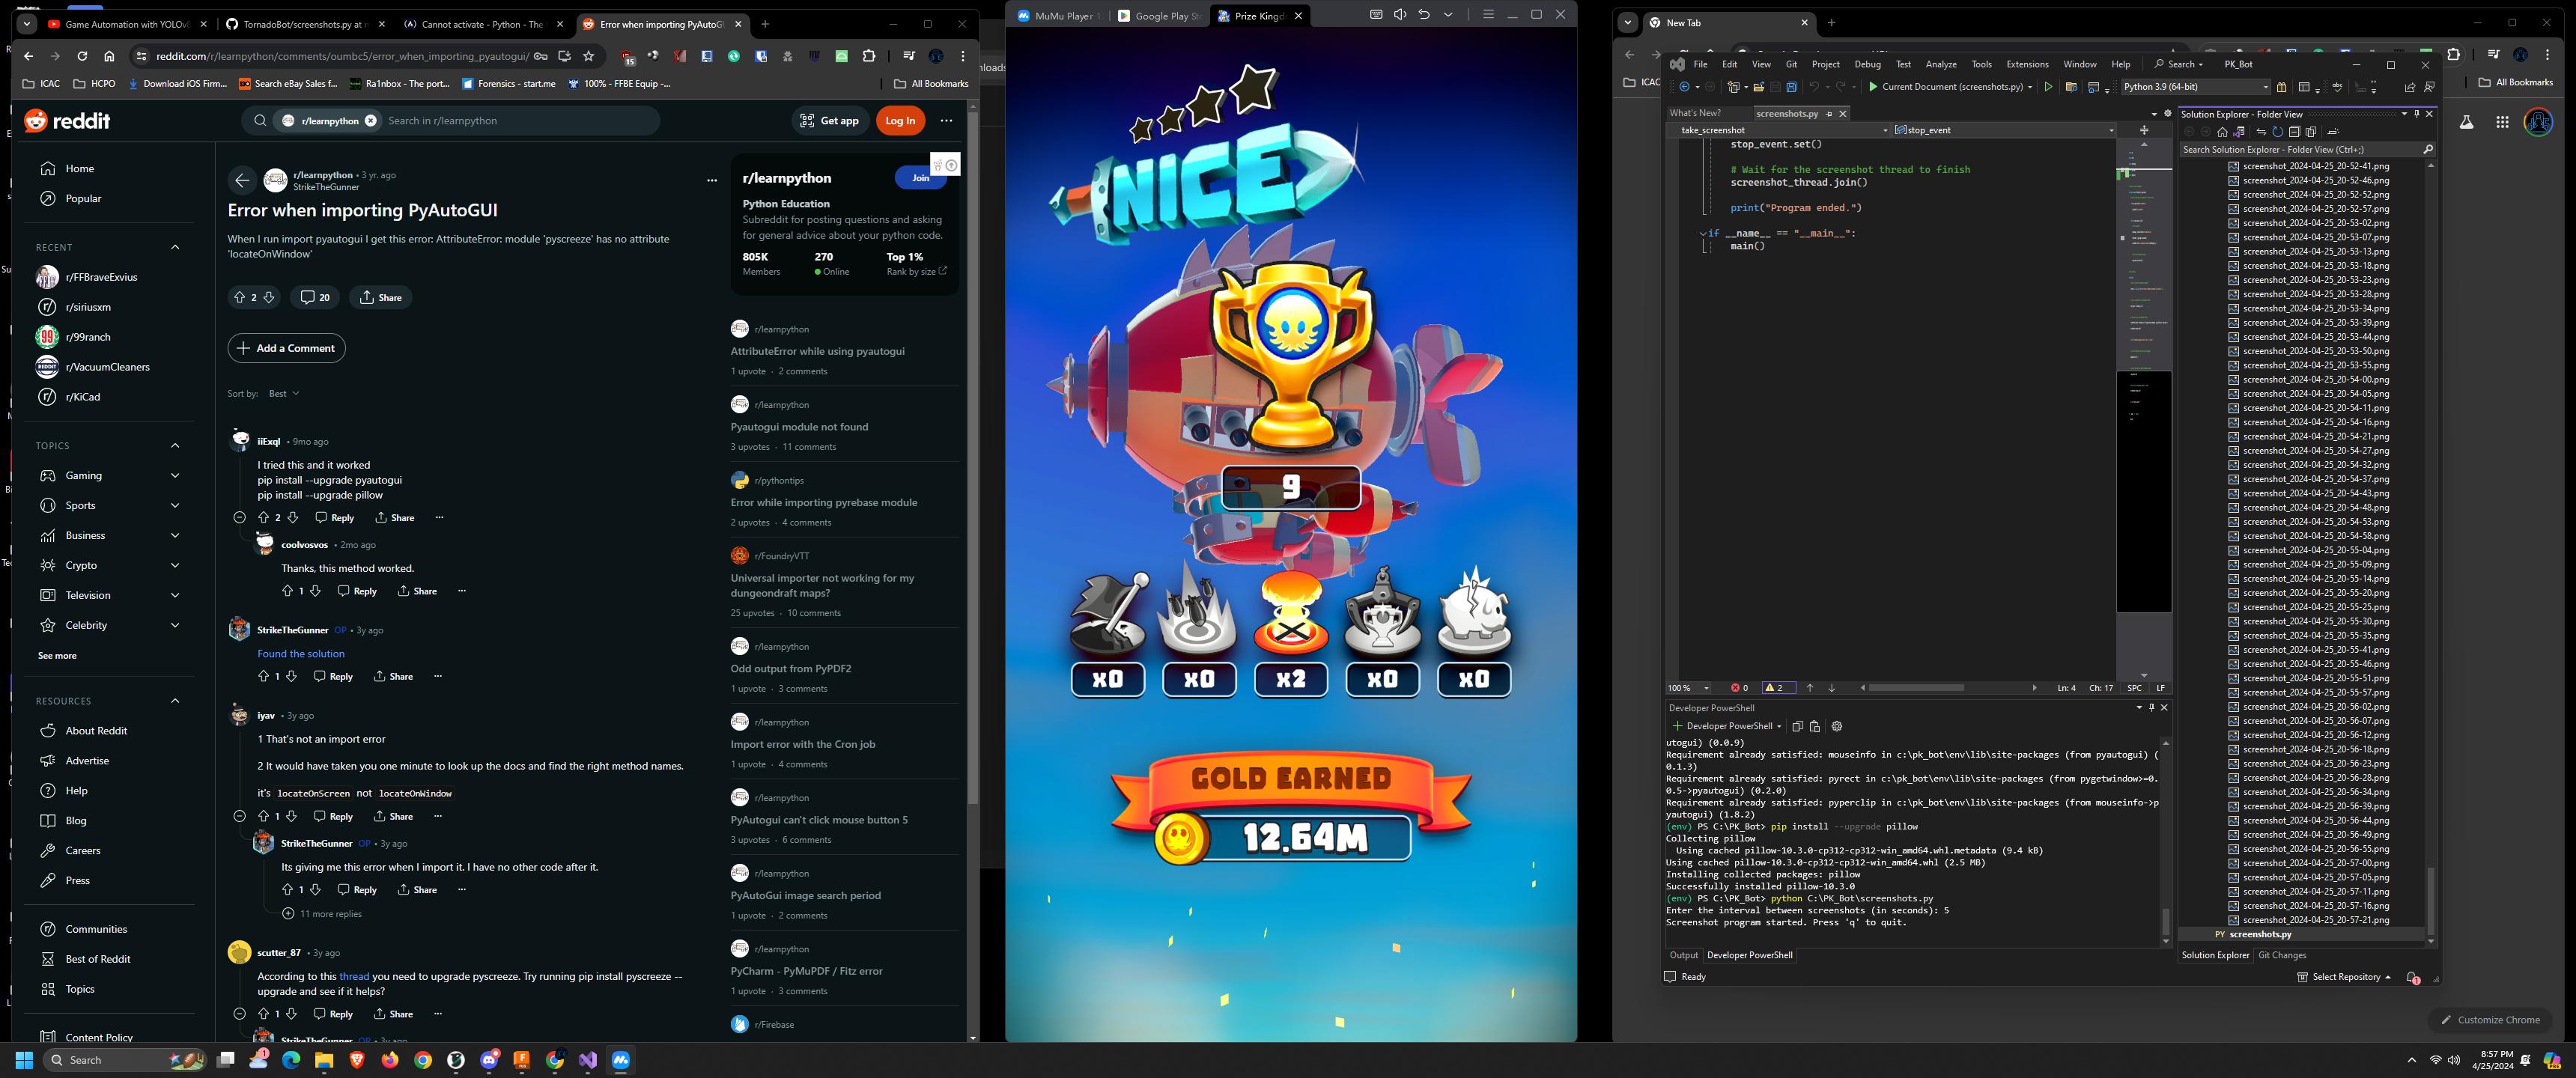
Task: Open the Current Document startup item dropdown arrow
Action: pyautogui.click(x=2030, y=87)
